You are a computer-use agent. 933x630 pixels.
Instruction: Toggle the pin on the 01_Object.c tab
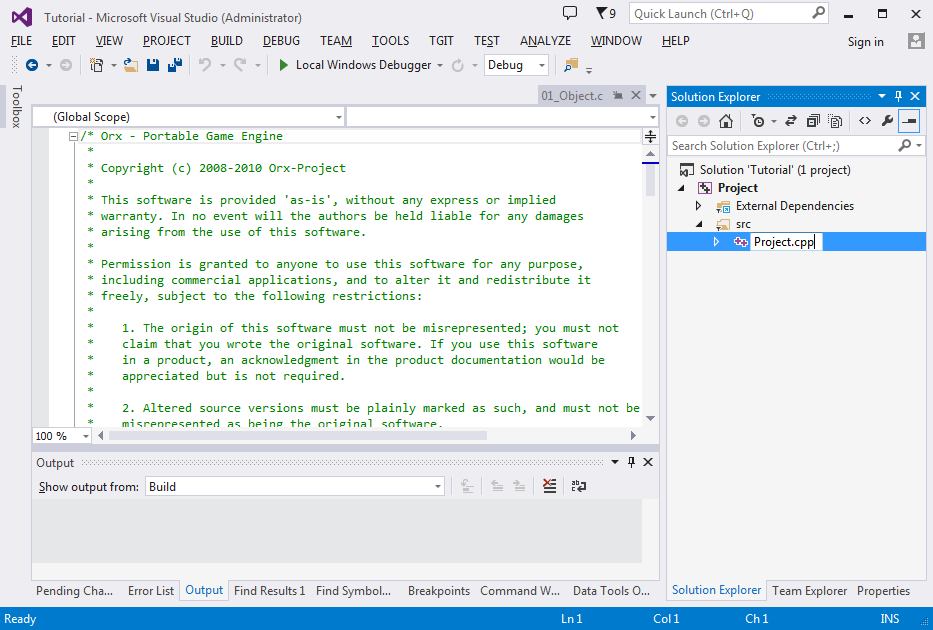point(618,95)
